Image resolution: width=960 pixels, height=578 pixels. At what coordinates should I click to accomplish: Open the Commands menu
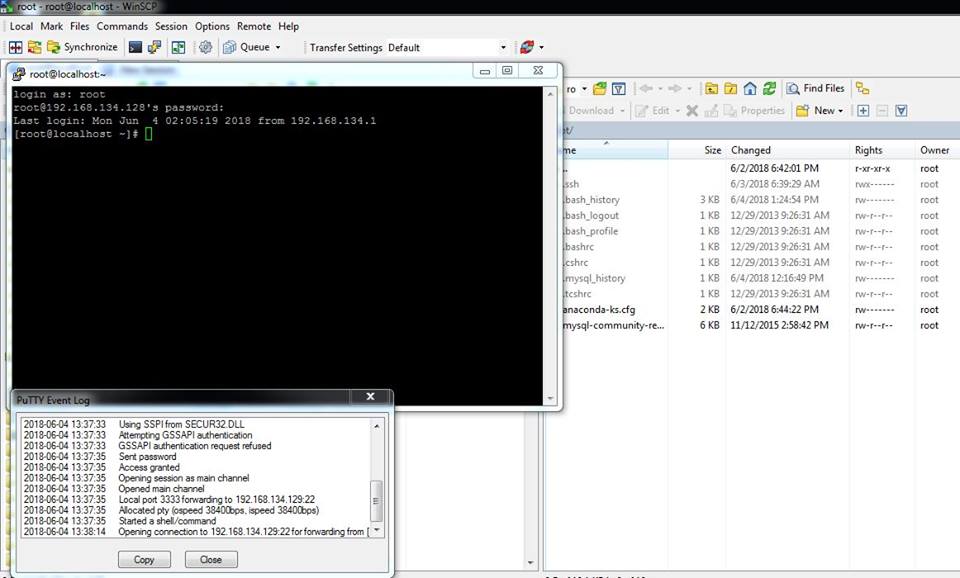(x=122, y=26)
